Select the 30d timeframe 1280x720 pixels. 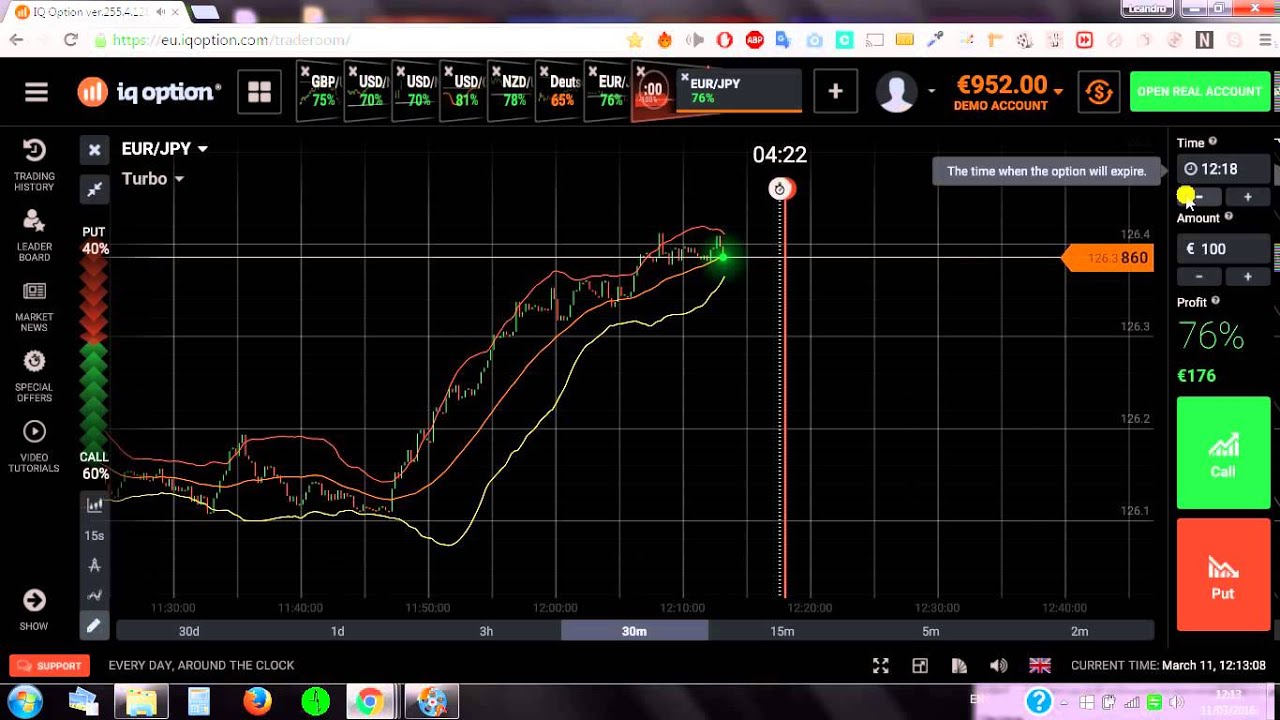[x=189, y=631]
